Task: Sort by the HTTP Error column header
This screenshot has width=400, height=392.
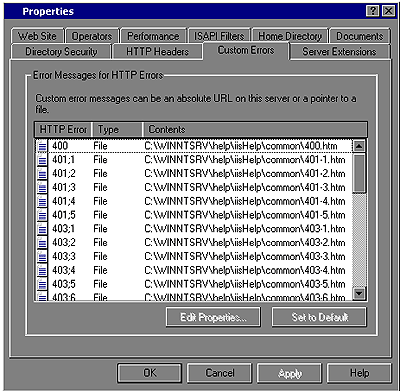Action: [x=63, y=129]
